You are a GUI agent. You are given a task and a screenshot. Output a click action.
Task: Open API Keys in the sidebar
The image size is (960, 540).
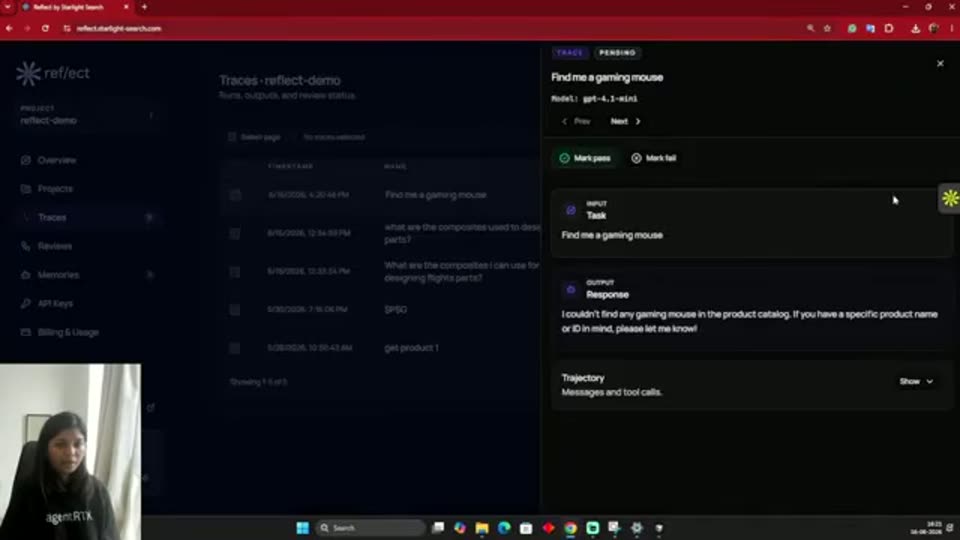tap(55, 304)
